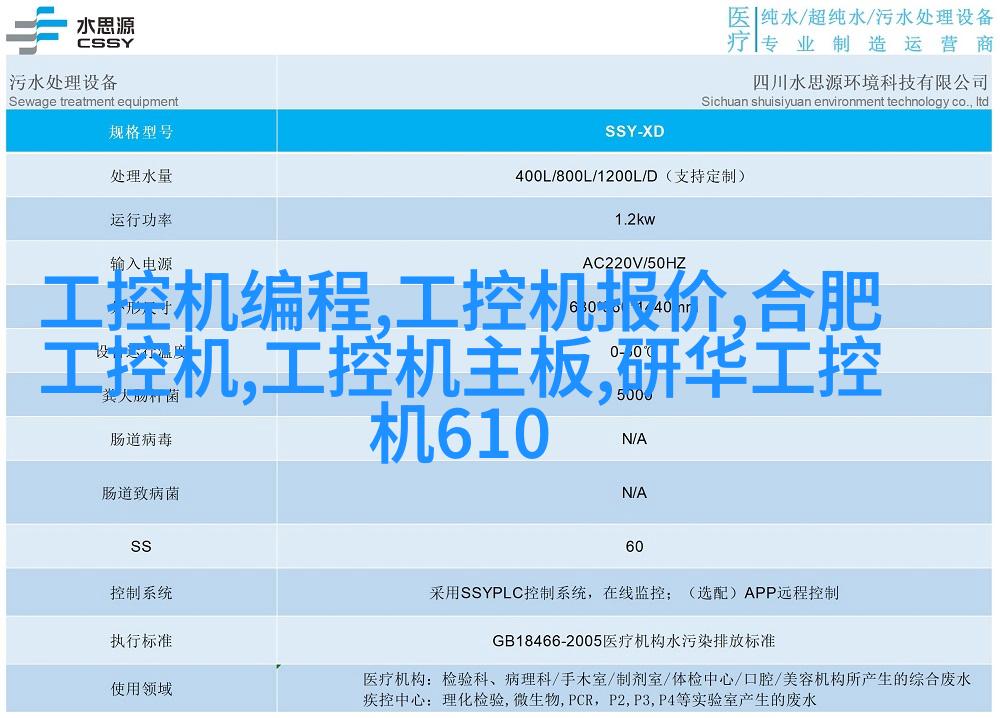Image resolution: width=1000 pixels, height=718 pixels.
Task: Select the "污水处理设备" heading text
Action: point(63,82)
